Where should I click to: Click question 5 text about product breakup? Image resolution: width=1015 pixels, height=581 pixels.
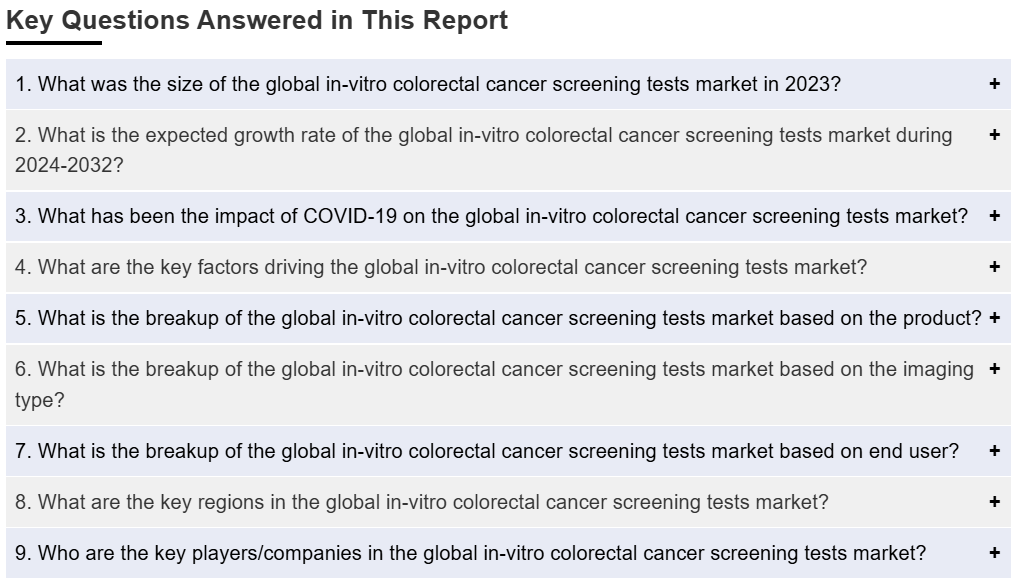(x=498, y=318)
